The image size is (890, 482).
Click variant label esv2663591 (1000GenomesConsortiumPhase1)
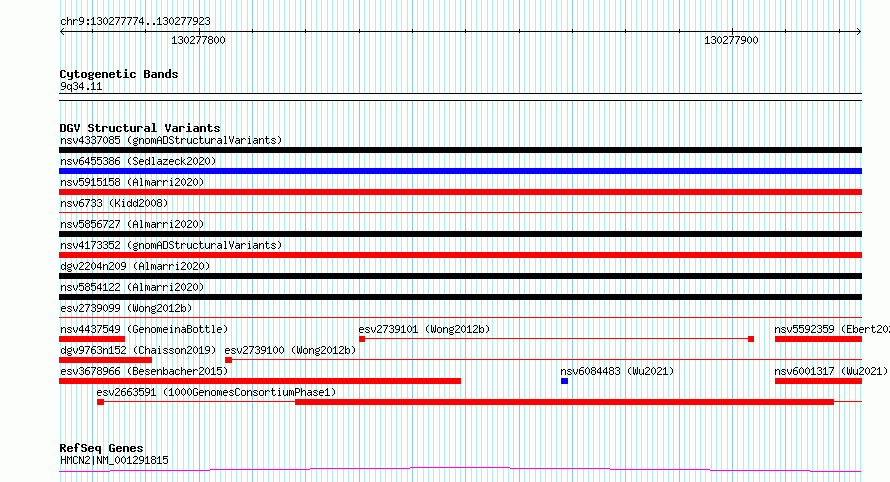coord(216,392)
